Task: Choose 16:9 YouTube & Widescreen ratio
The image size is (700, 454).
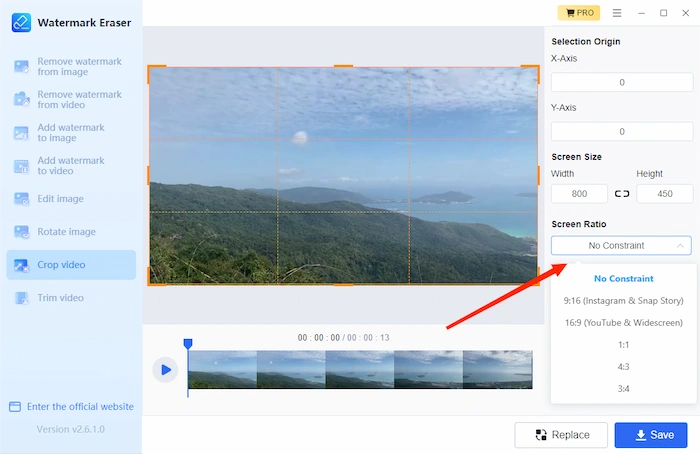Action: pos(624,322)
